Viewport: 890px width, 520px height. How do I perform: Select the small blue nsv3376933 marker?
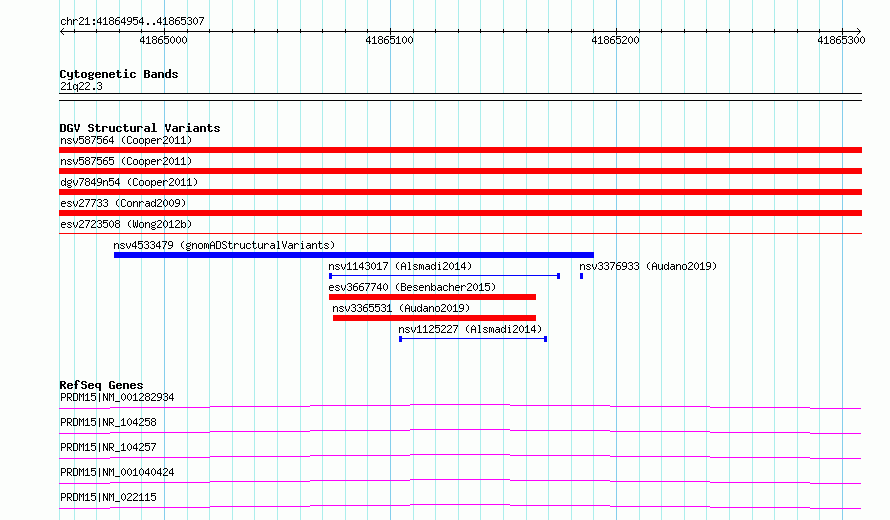point(581,276)
